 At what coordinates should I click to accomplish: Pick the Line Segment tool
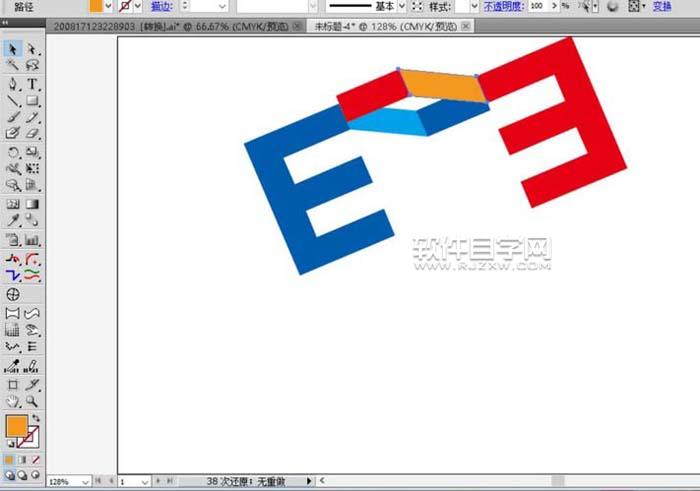click(x=13, y=100)
